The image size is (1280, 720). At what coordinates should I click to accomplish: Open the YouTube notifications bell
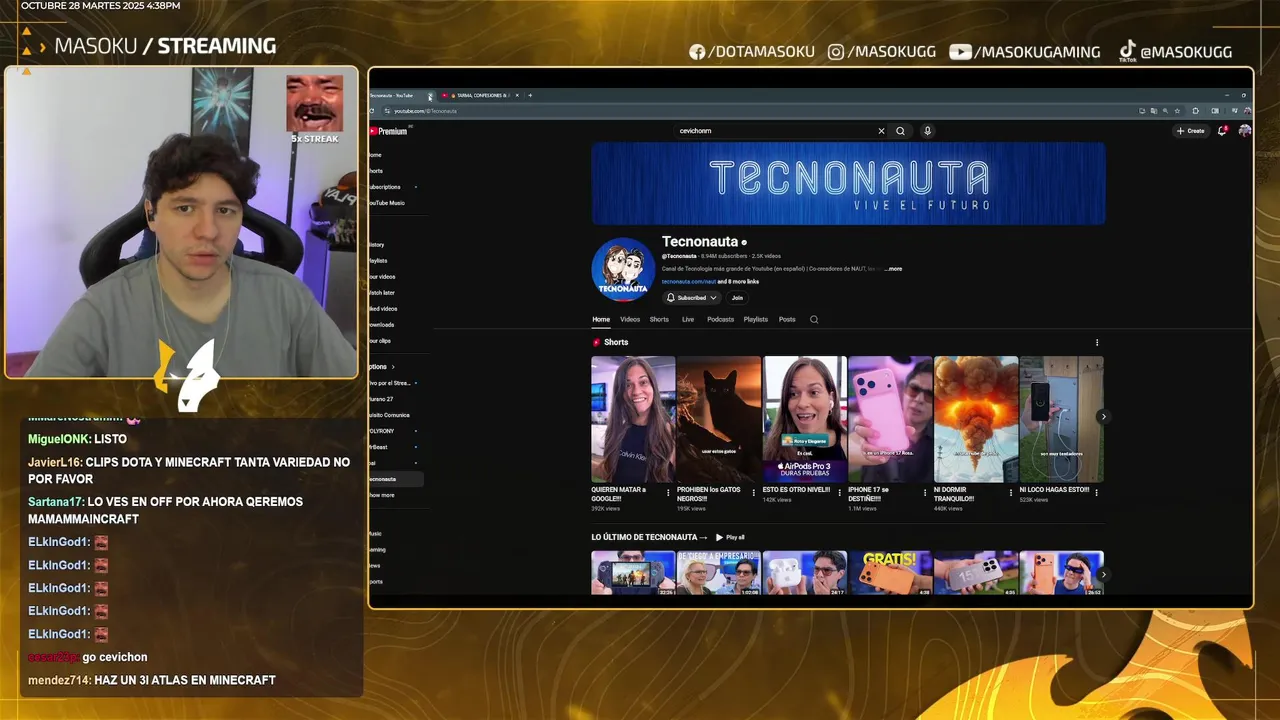click(1222, 131)
